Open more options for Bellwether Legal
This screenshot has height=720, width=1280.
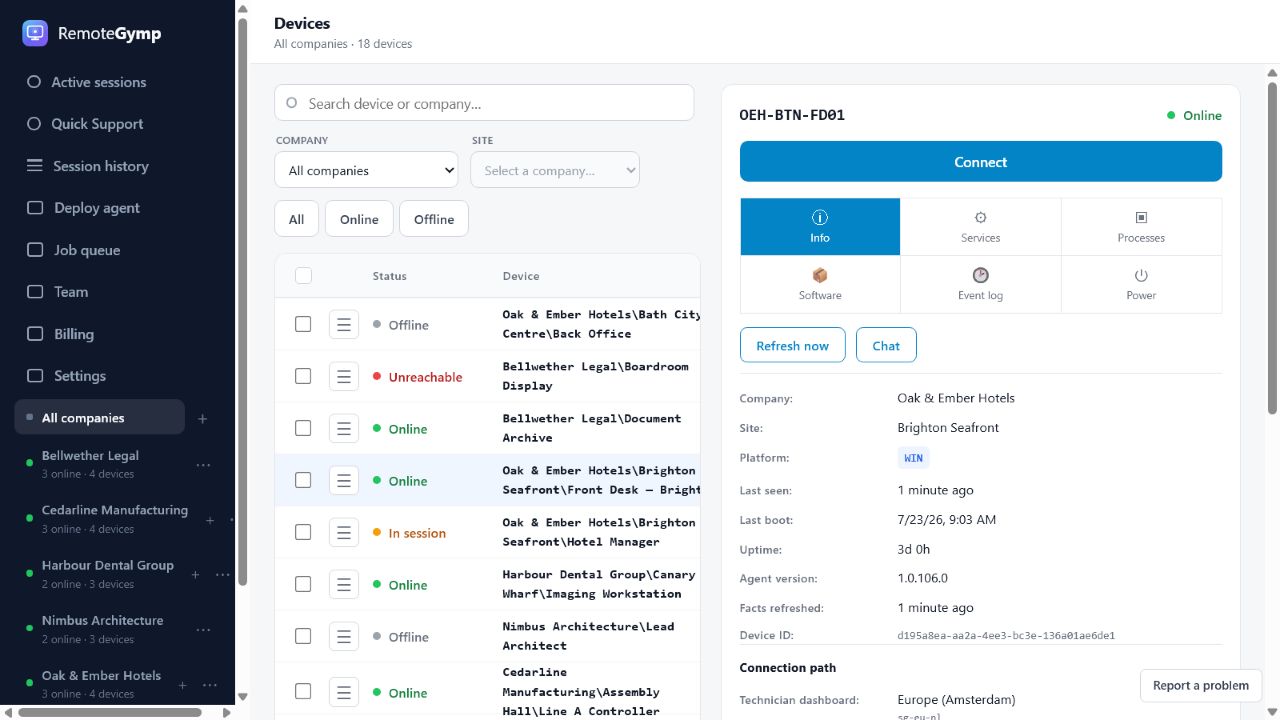pyautogui.click(x=204, y=465)
